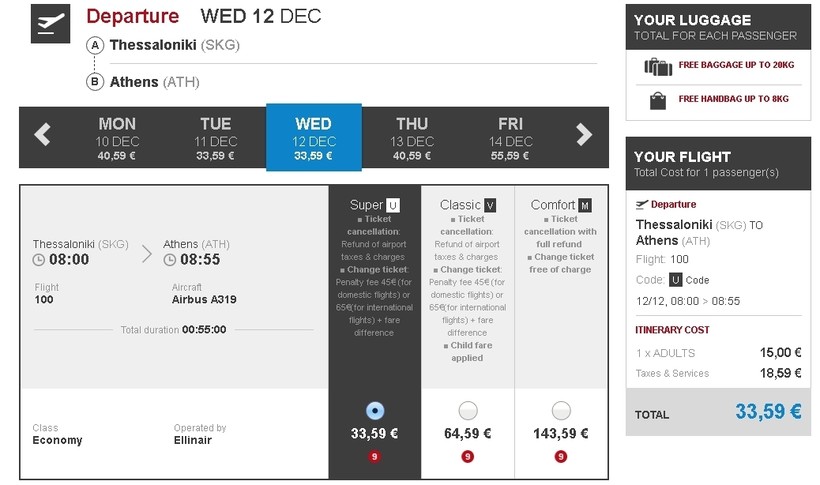Select the THU 13 DEC date tab

[412, 137]
